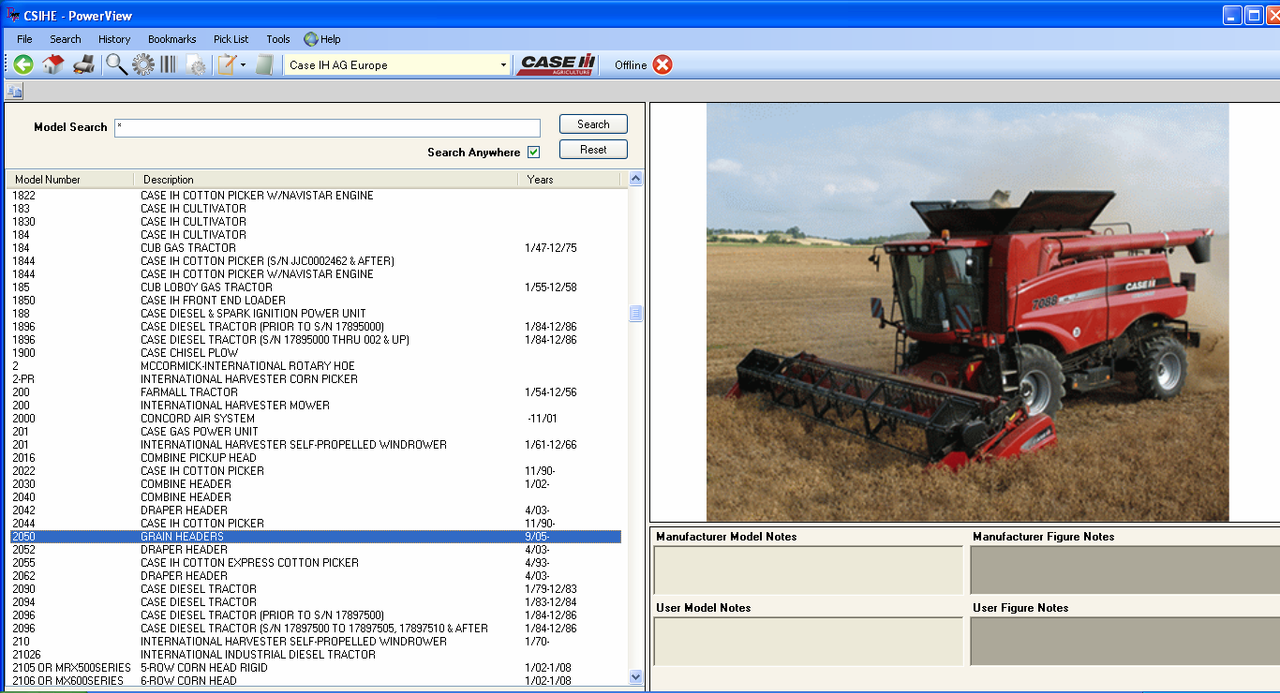The image size is (1280, 693).
Task: Open search with magnifying glass icon
Action: tap(116, 65)
